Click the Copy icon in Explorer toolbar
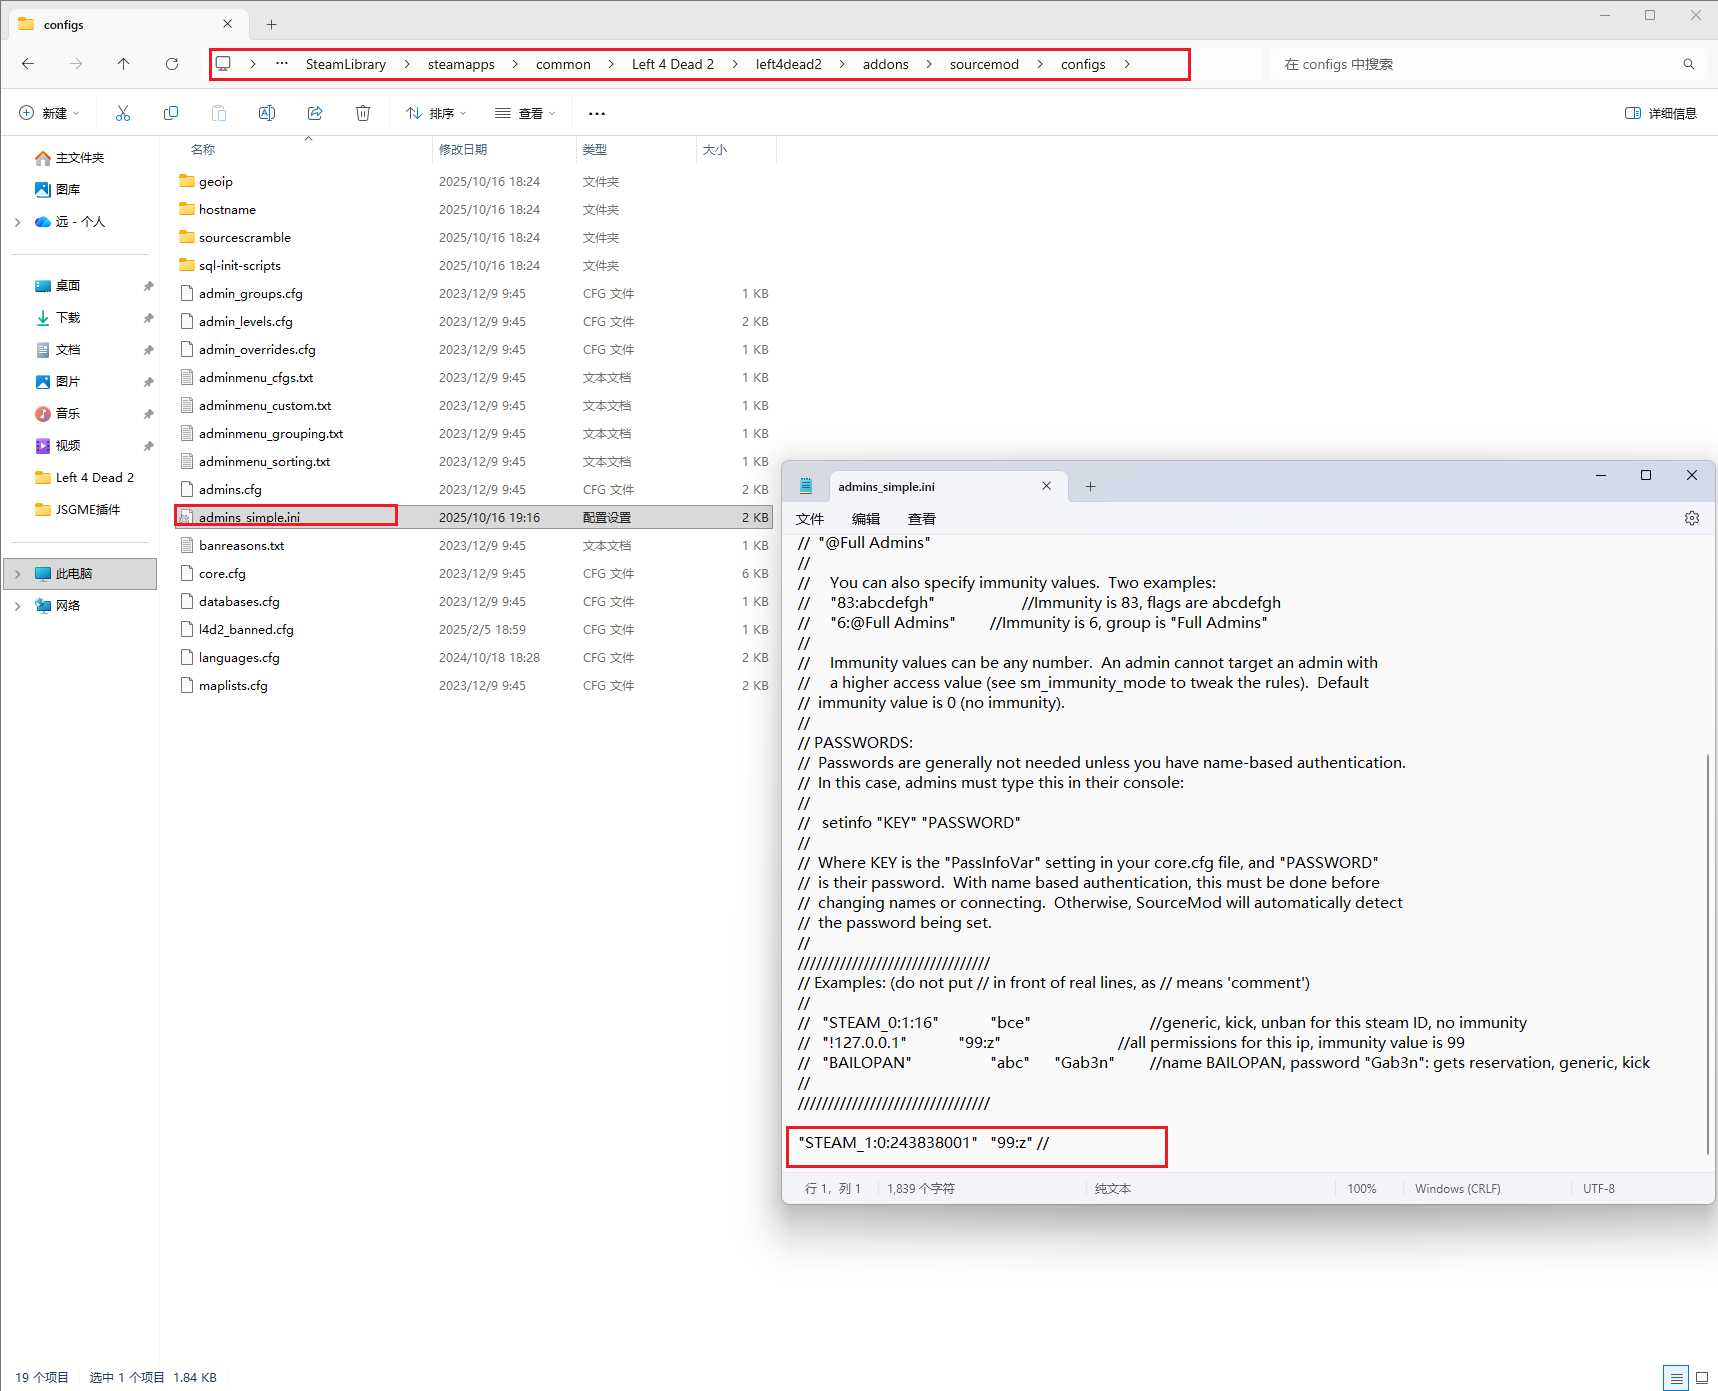1718x1391 pixels. tap(171, 113)
